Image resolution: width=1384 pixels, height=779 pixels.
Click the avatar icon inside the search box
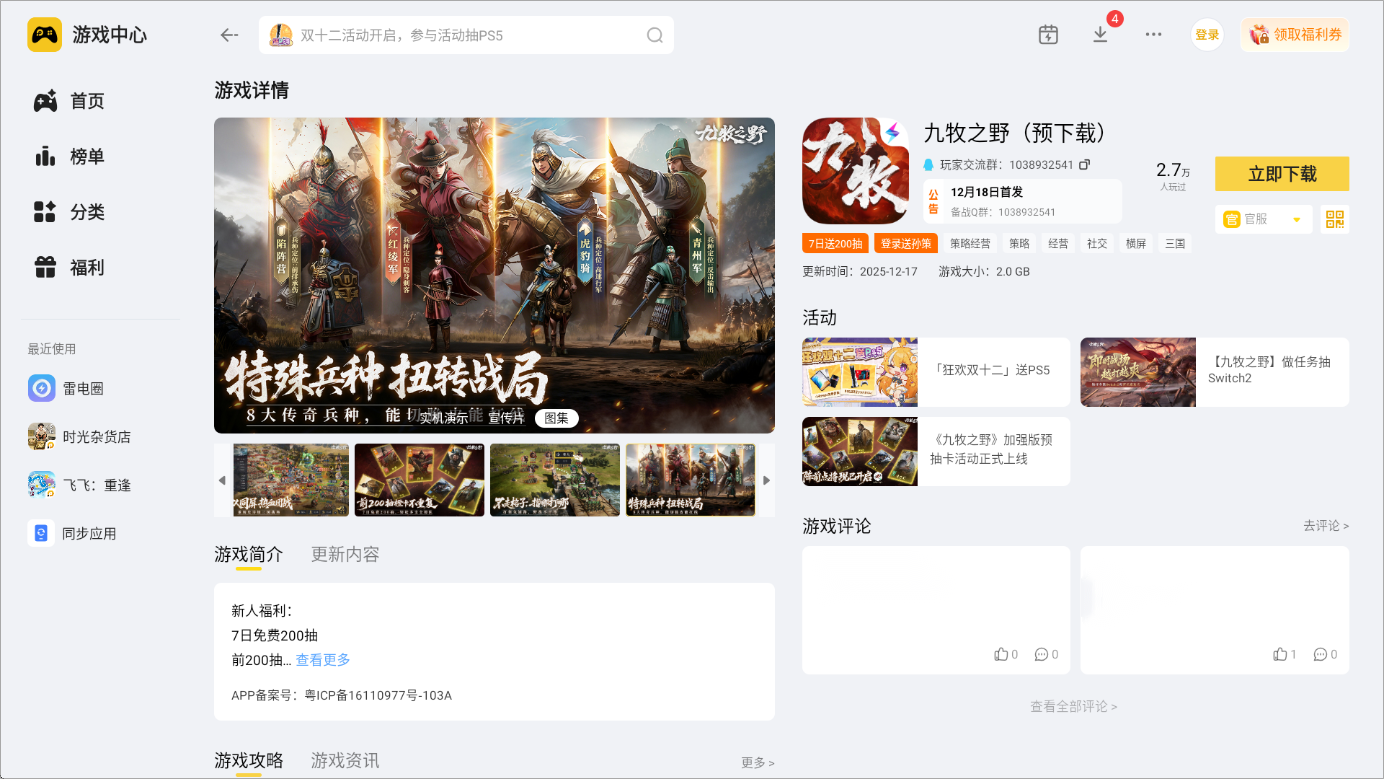(281, 35)
